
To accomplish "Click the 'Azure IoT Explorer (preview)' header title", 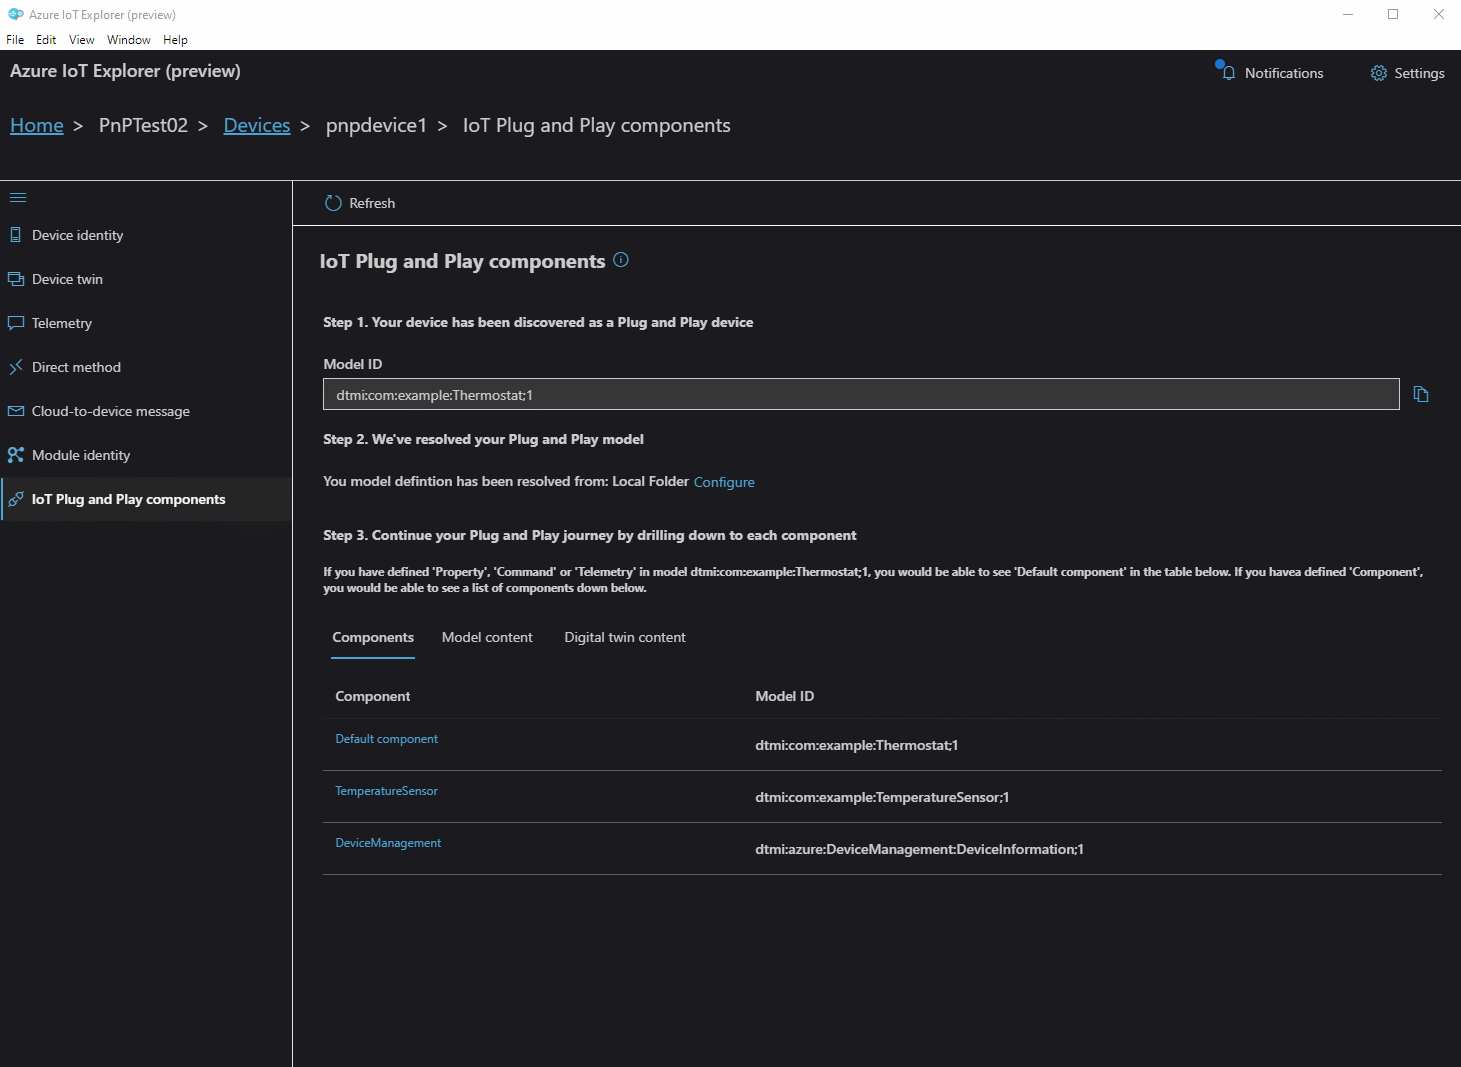I will point(125,71).
